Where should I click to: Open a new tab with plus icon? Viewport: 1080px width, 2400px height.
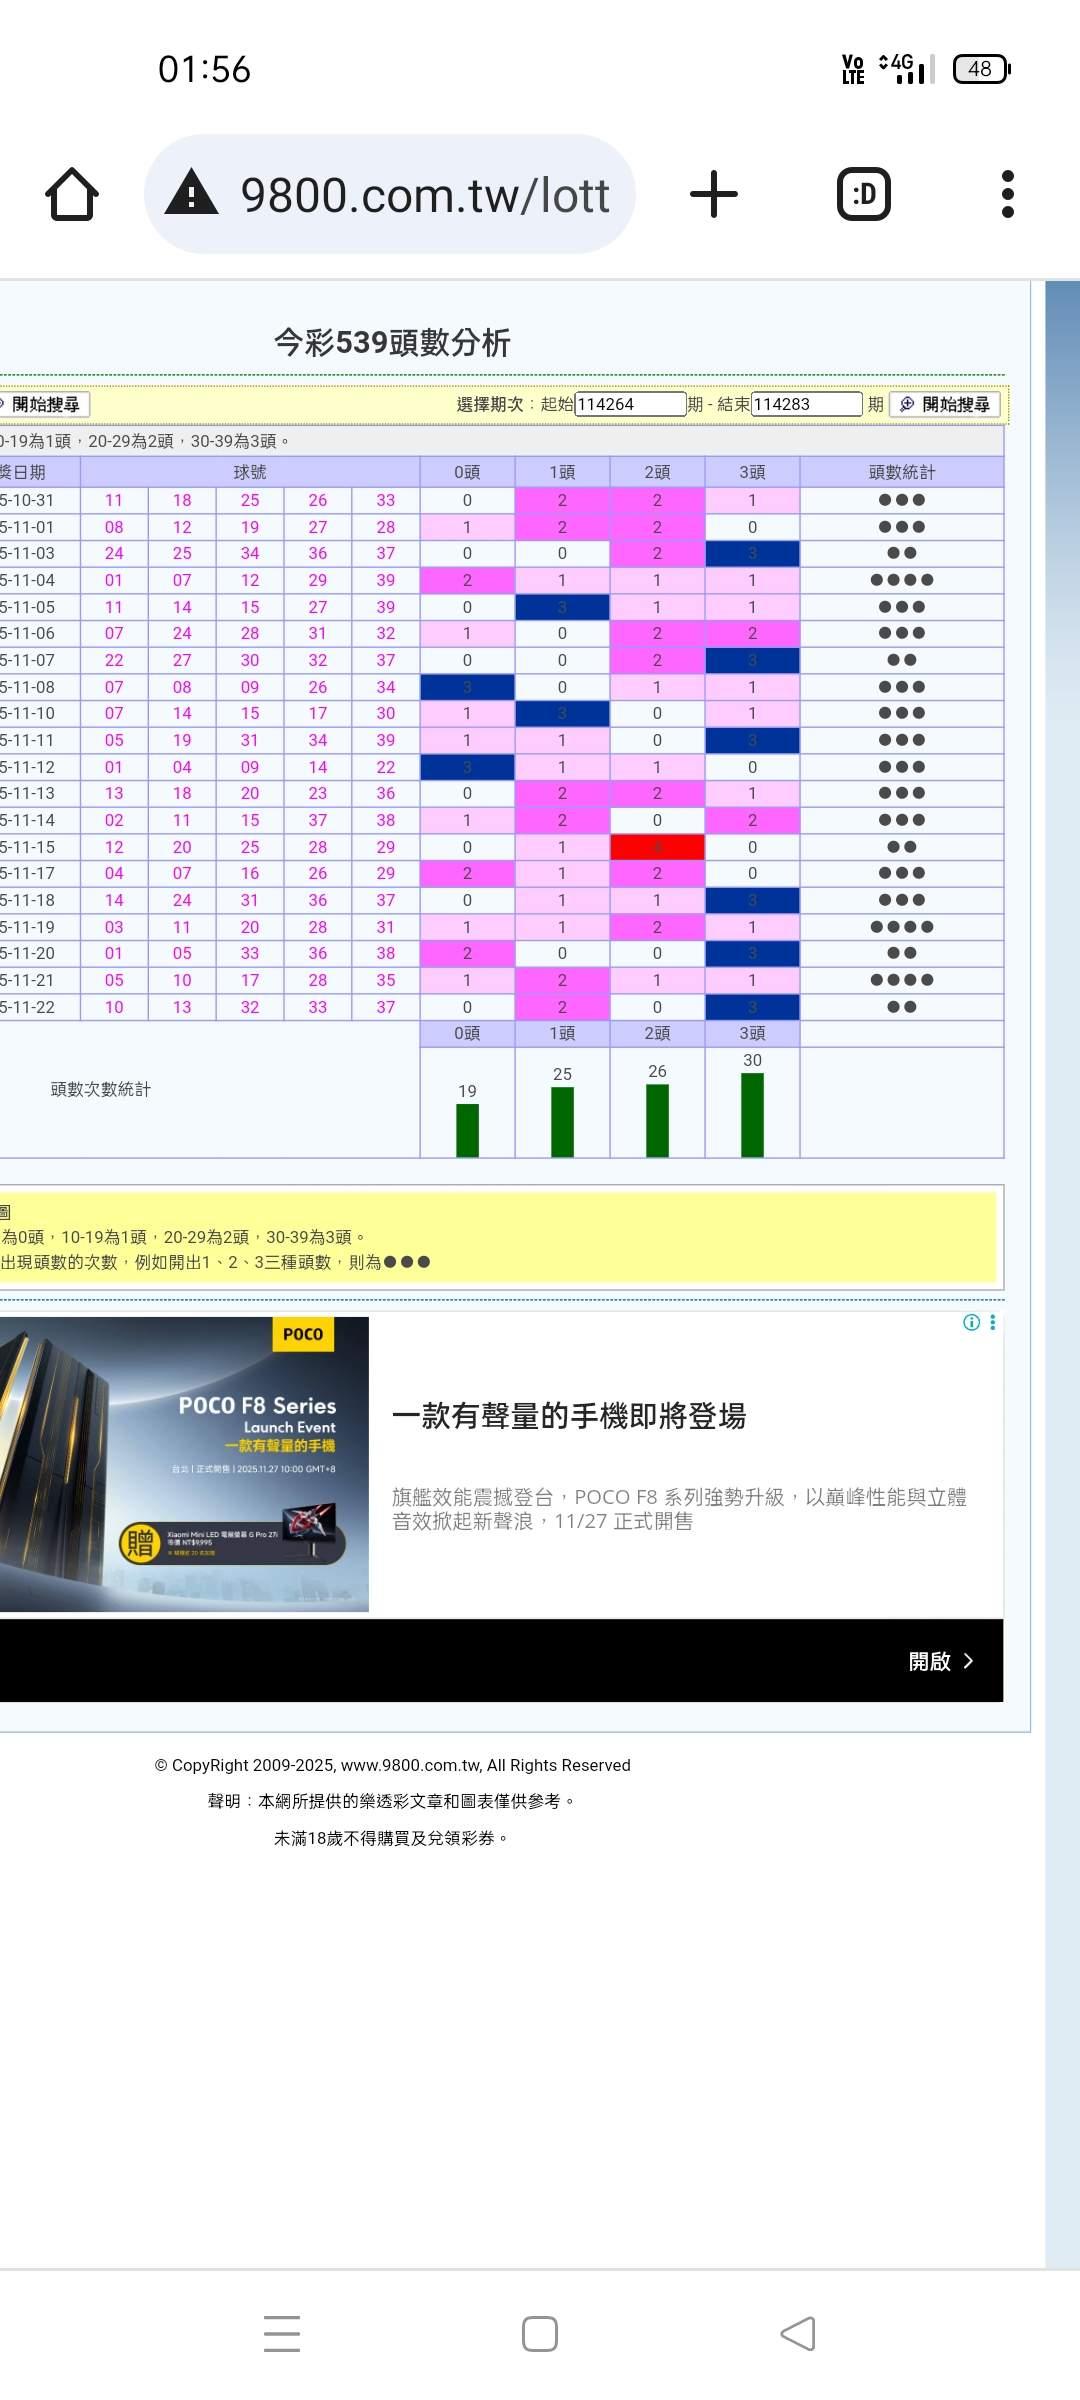point(714,194)
